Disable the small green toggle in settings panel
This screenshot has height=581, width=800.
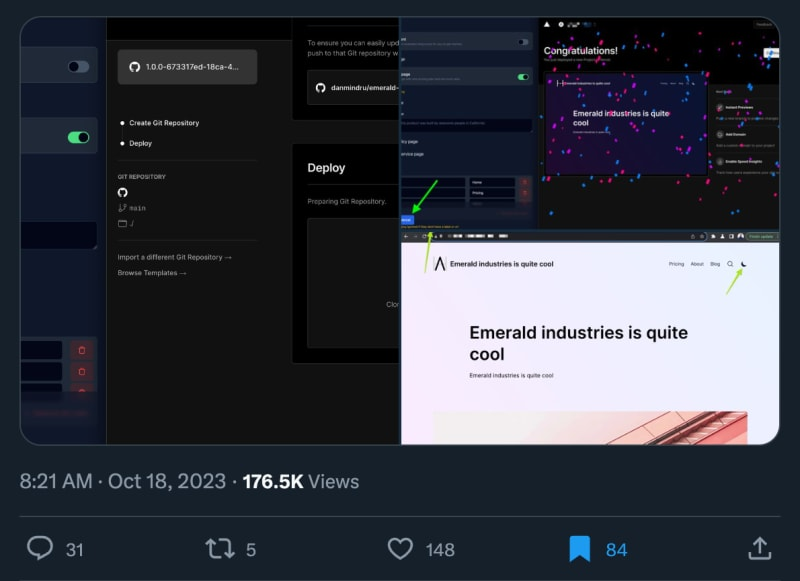click(x=523, y=77)
